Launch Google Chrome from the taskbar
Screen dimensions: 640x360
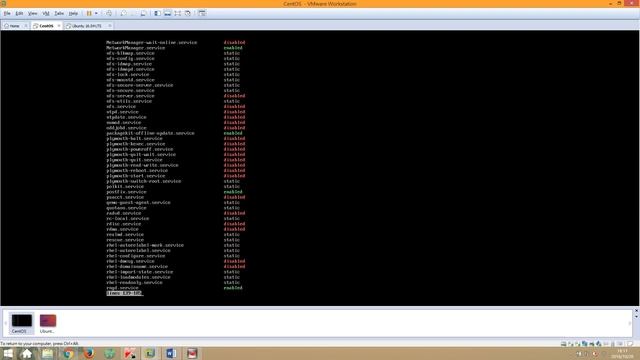(68, 353)
